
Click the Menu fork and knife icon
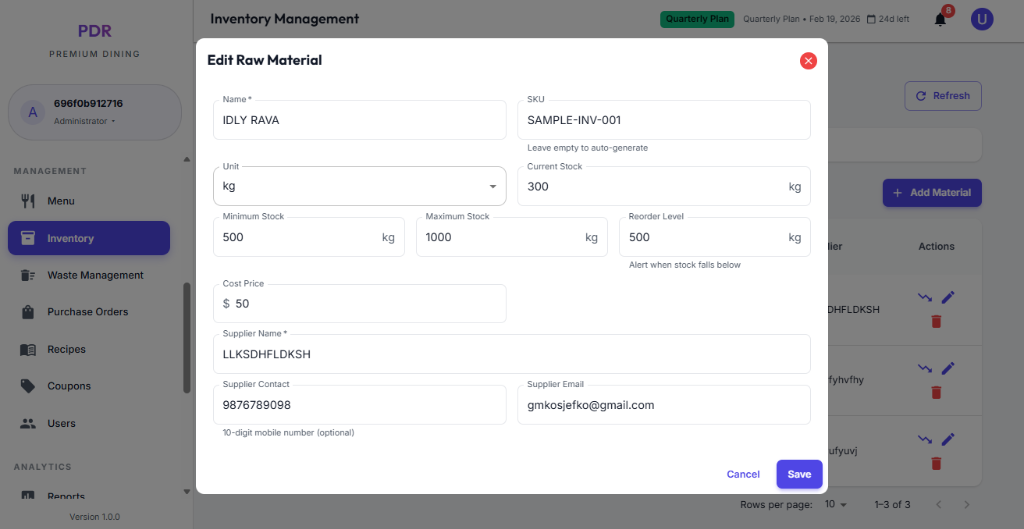(x=28, y=201)
